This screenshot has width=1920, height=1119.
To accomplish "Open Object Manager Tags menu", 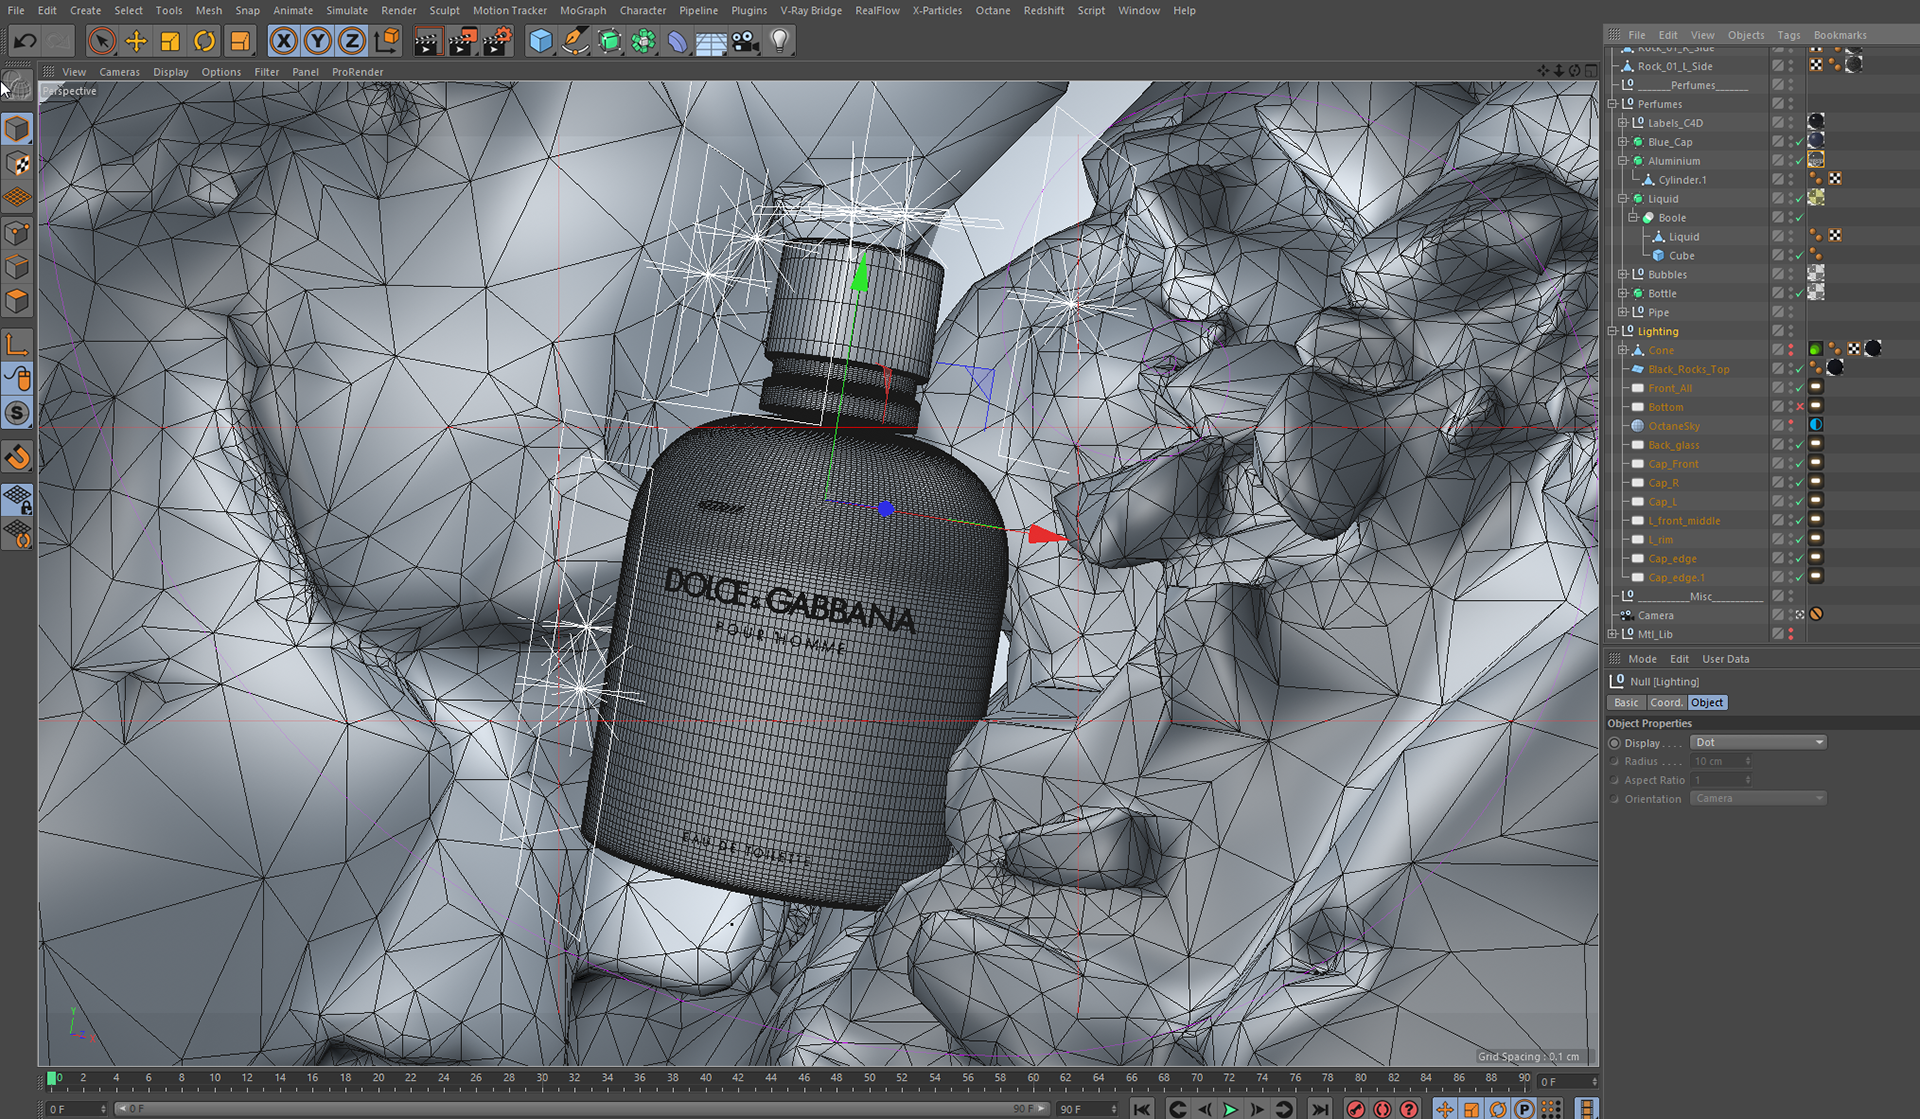I will pyautogui.click(x=1789, y=35).
